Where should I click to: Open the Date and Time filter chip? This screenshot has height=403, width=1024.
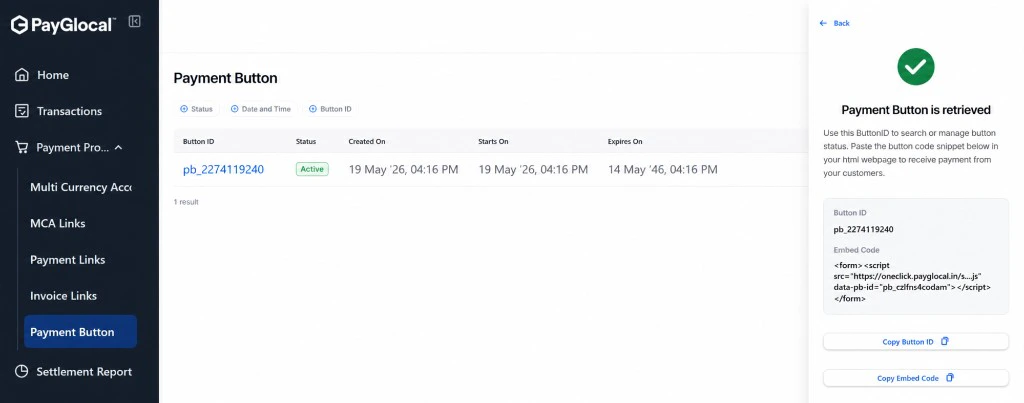tap(261, 109)
